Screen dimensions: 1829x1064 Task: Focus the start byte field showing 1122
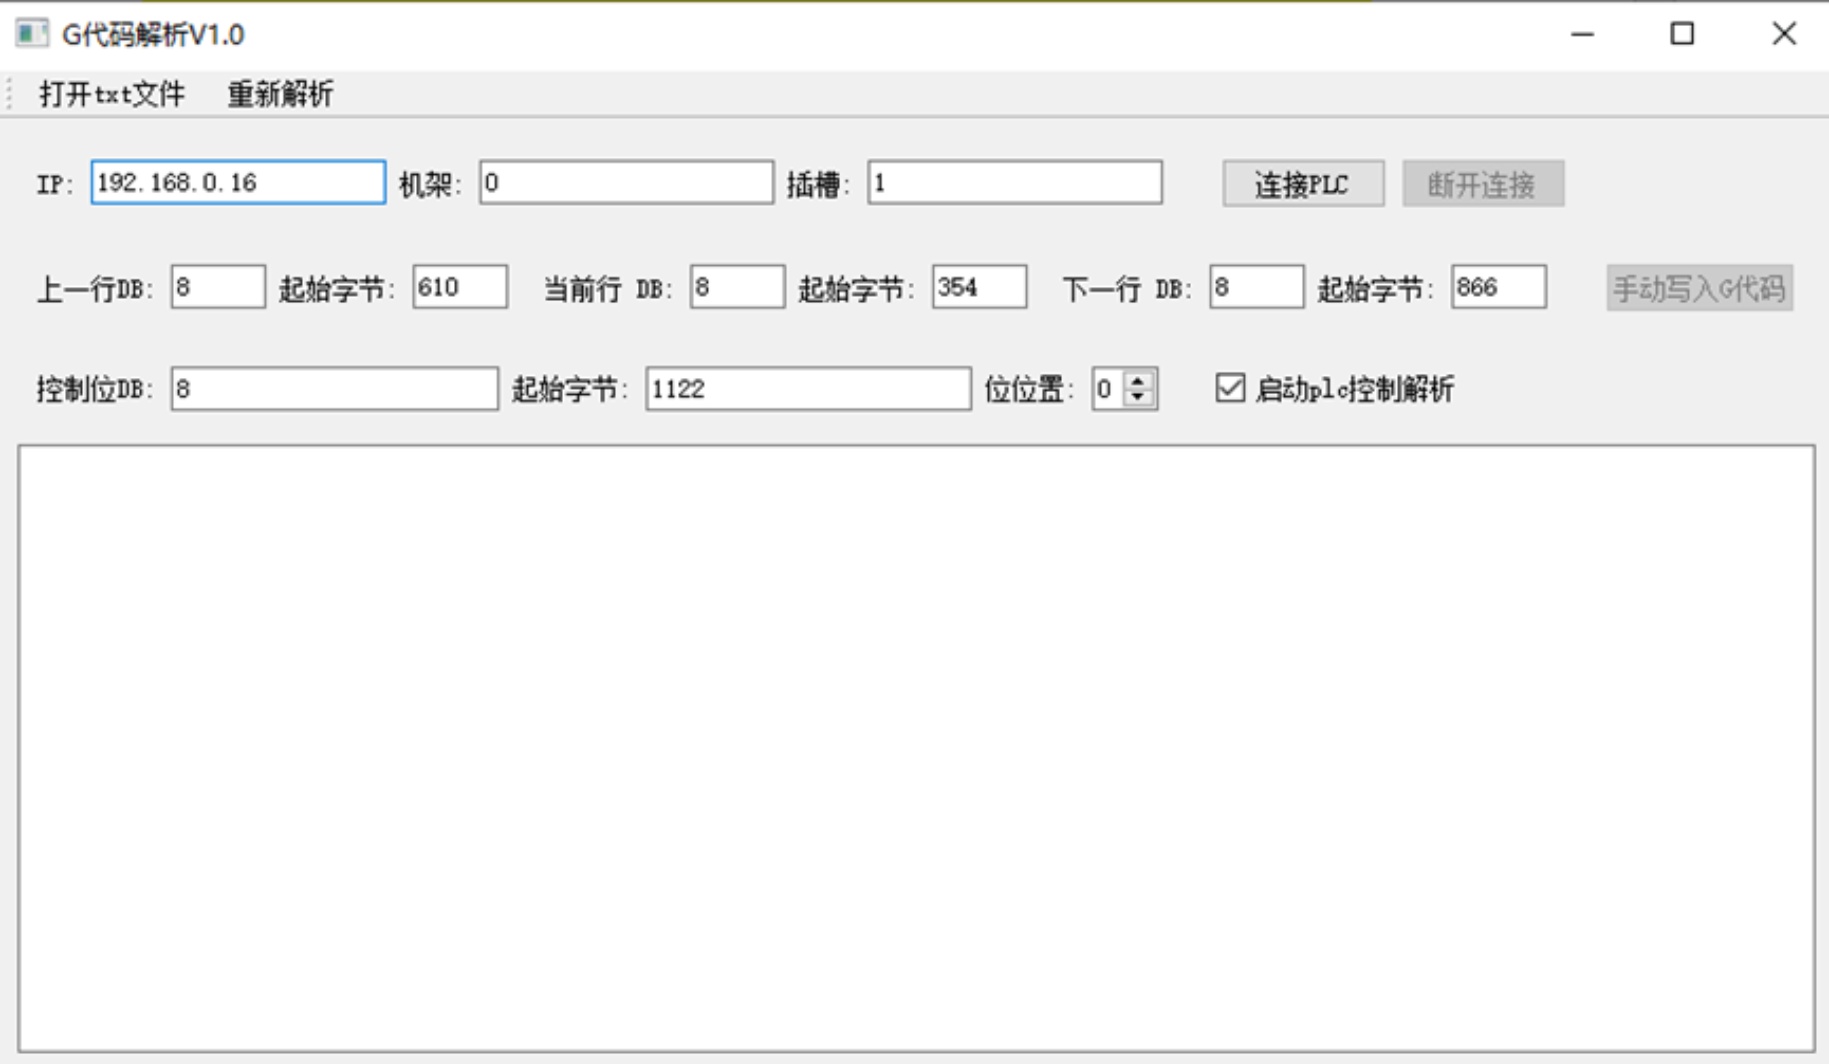tap(808, 389)
